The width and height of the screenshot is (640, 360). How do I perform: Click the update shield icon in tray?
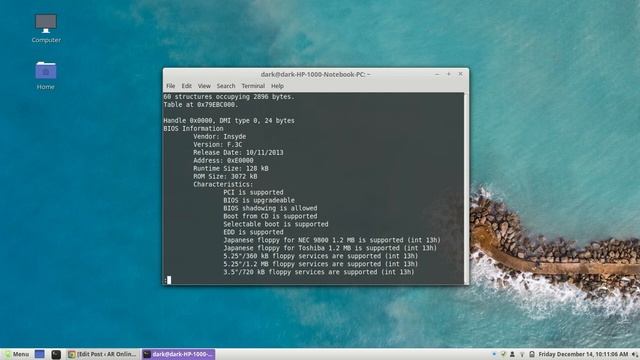503,354
